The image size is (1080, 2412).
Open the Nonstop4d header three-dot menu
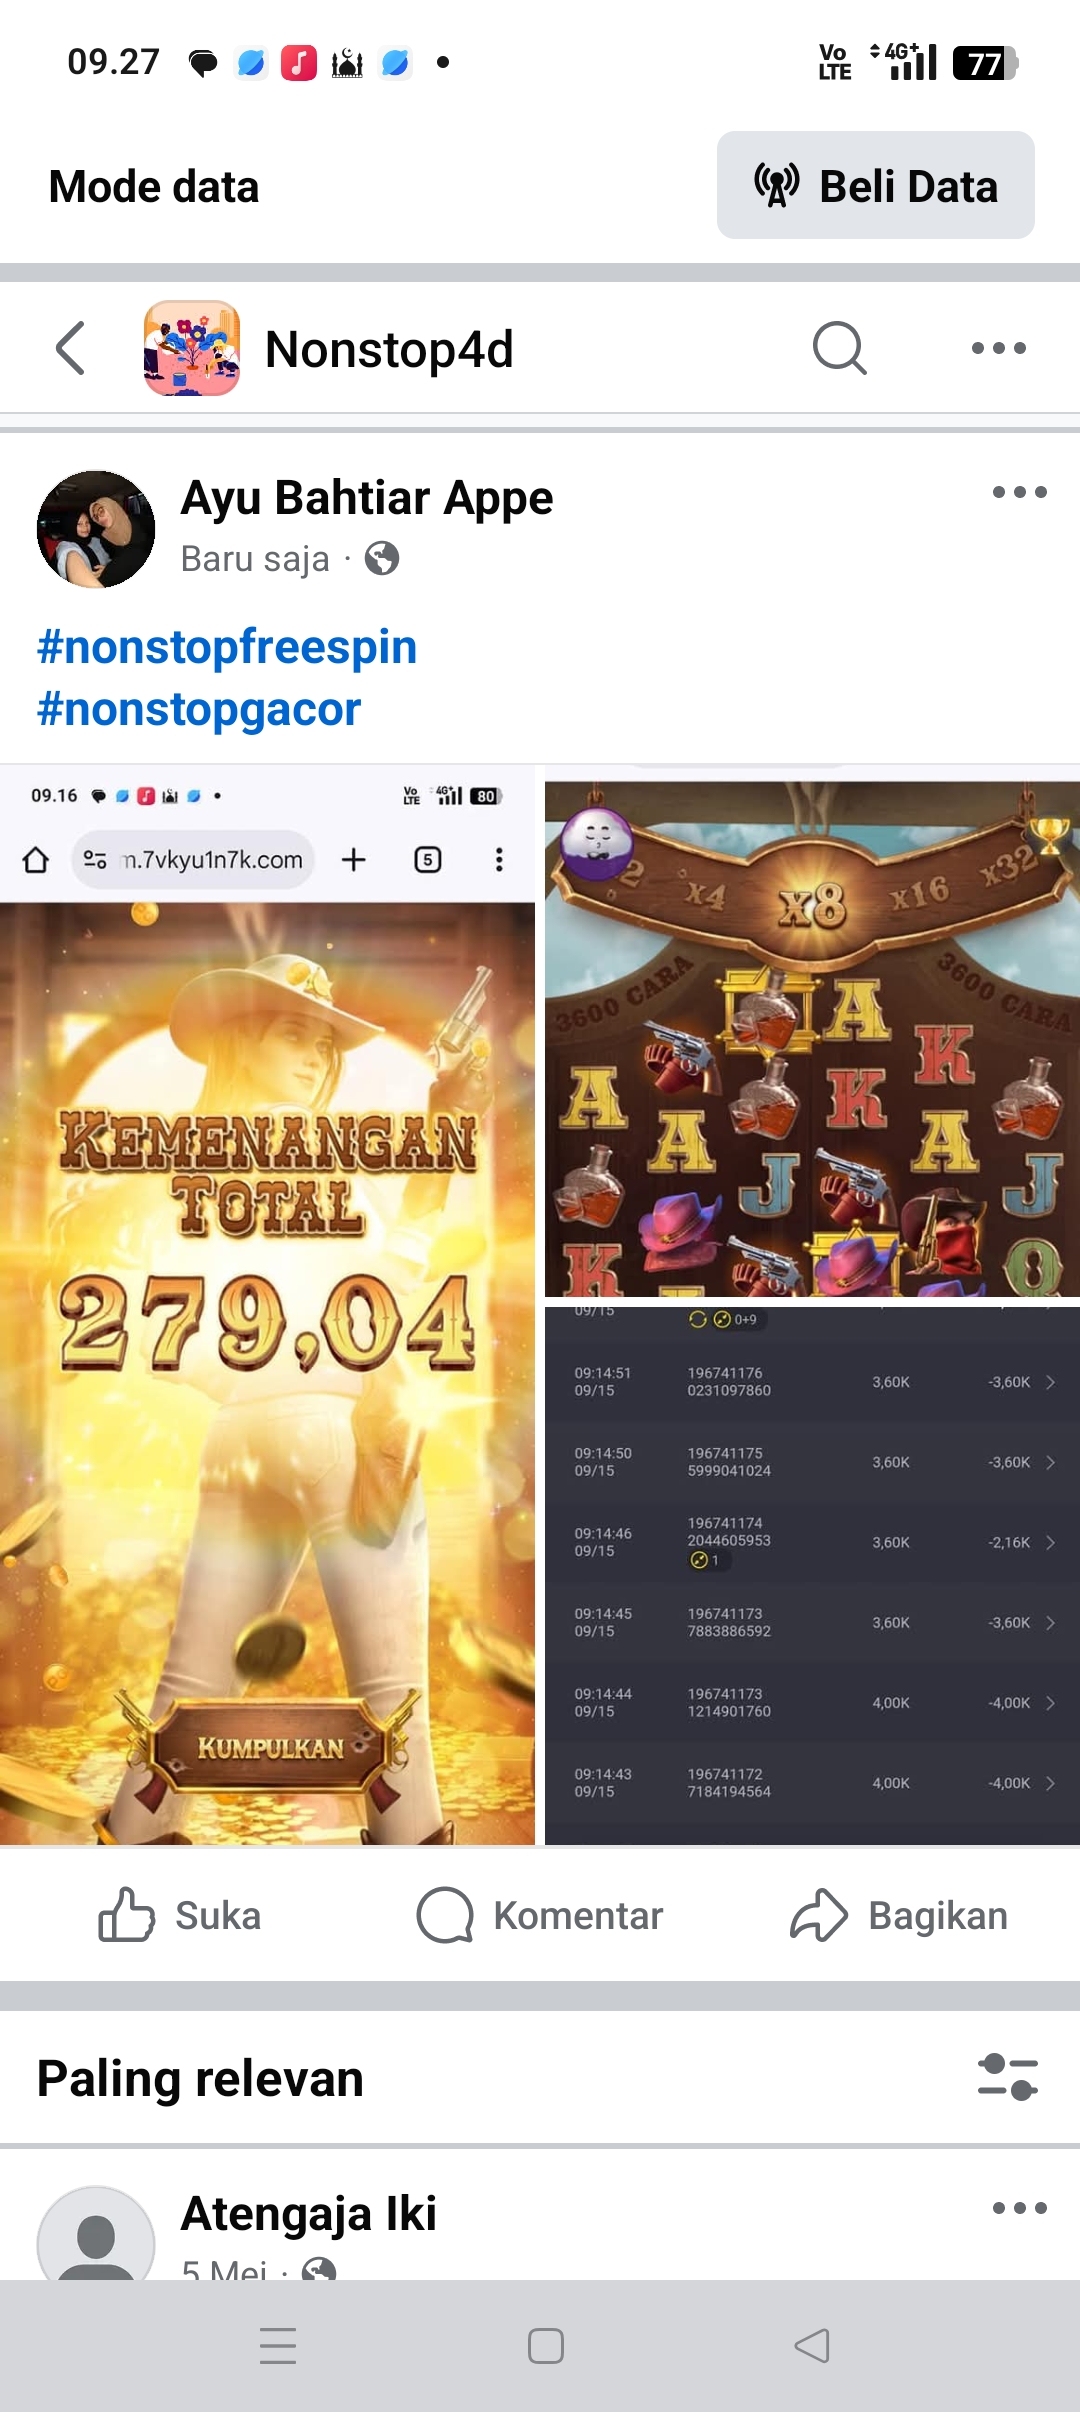pyautogui.click(x=999, y=348)
